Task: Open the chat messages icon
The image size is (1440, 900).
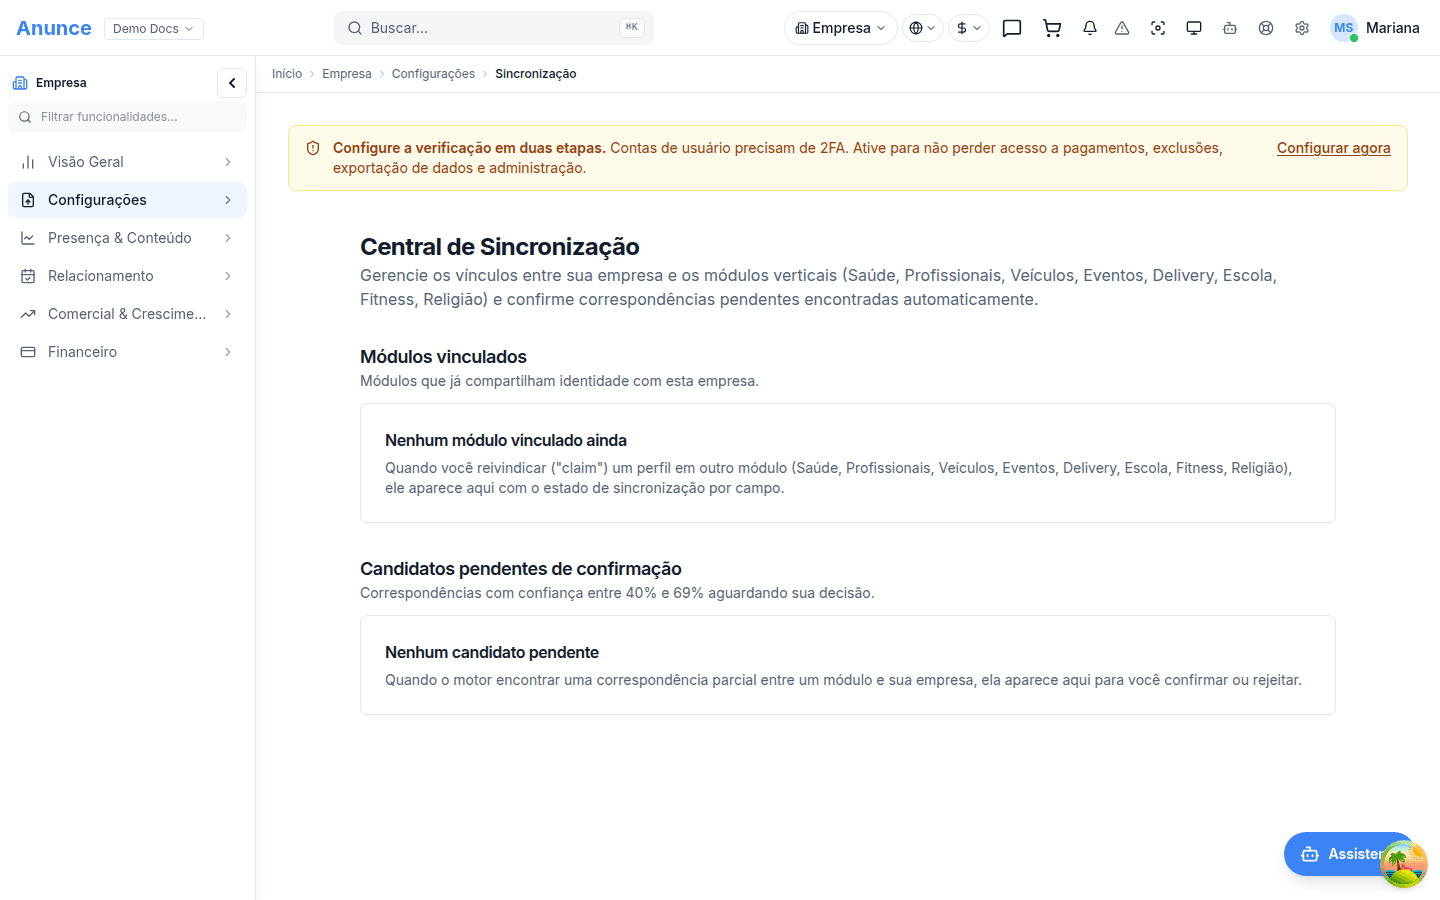Action: click(x=1012, y=28)
